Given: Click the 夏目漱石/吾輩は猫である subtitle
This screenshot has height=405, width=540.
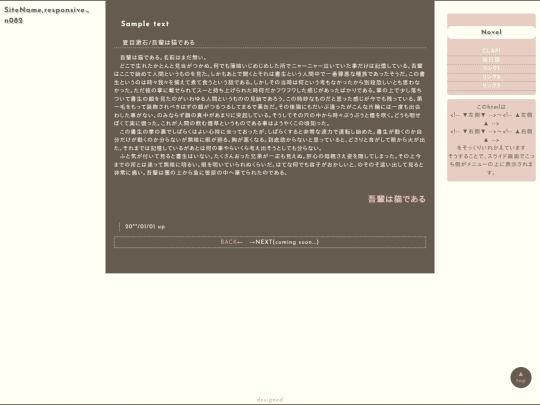Looking at the screenshot, I should (159, 42).
